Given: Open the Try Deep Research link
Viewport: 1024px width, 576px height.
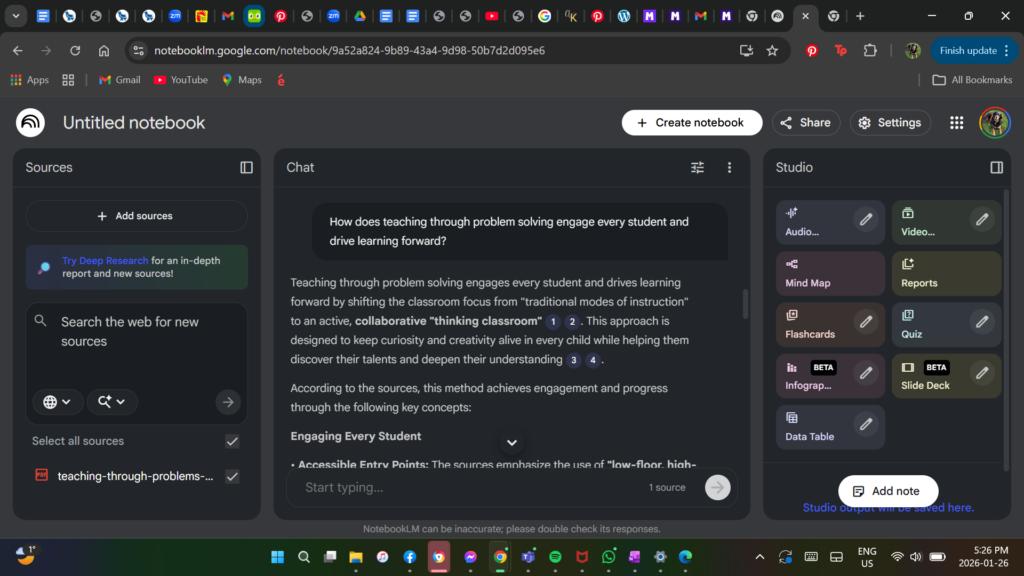Looking at the screenshot, I should (105, 261).
